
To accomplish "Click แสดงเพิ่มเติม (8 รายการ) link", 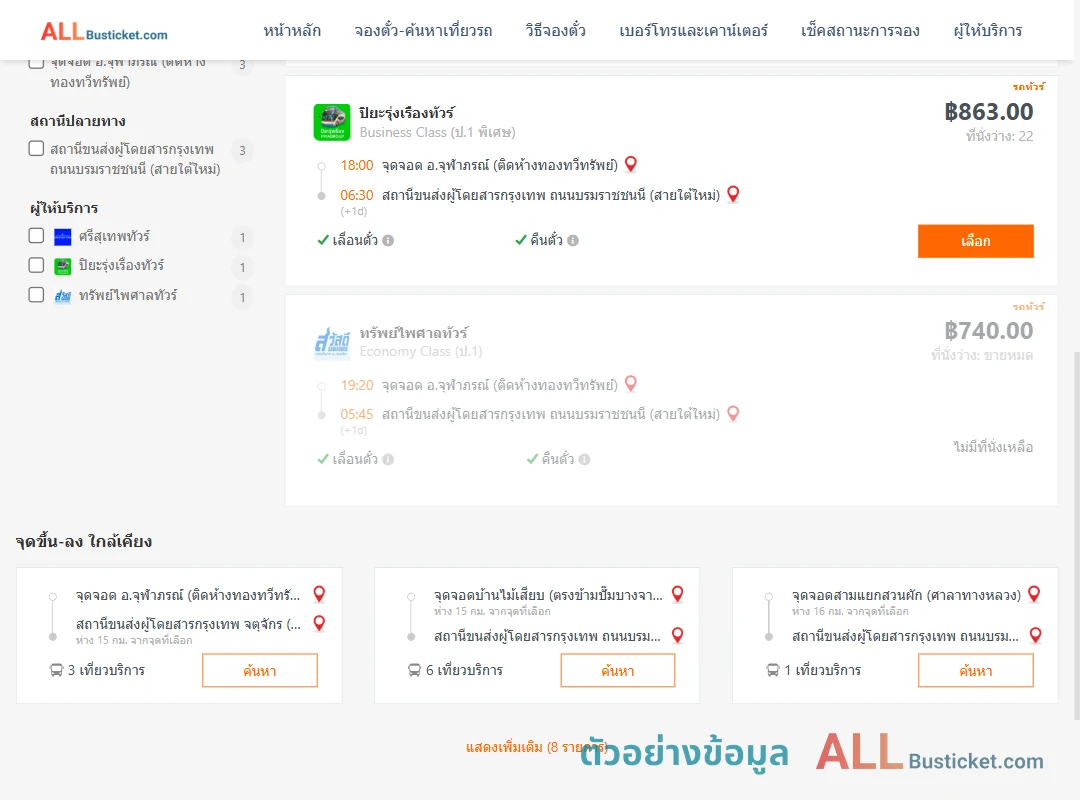I will coord(537,748).
